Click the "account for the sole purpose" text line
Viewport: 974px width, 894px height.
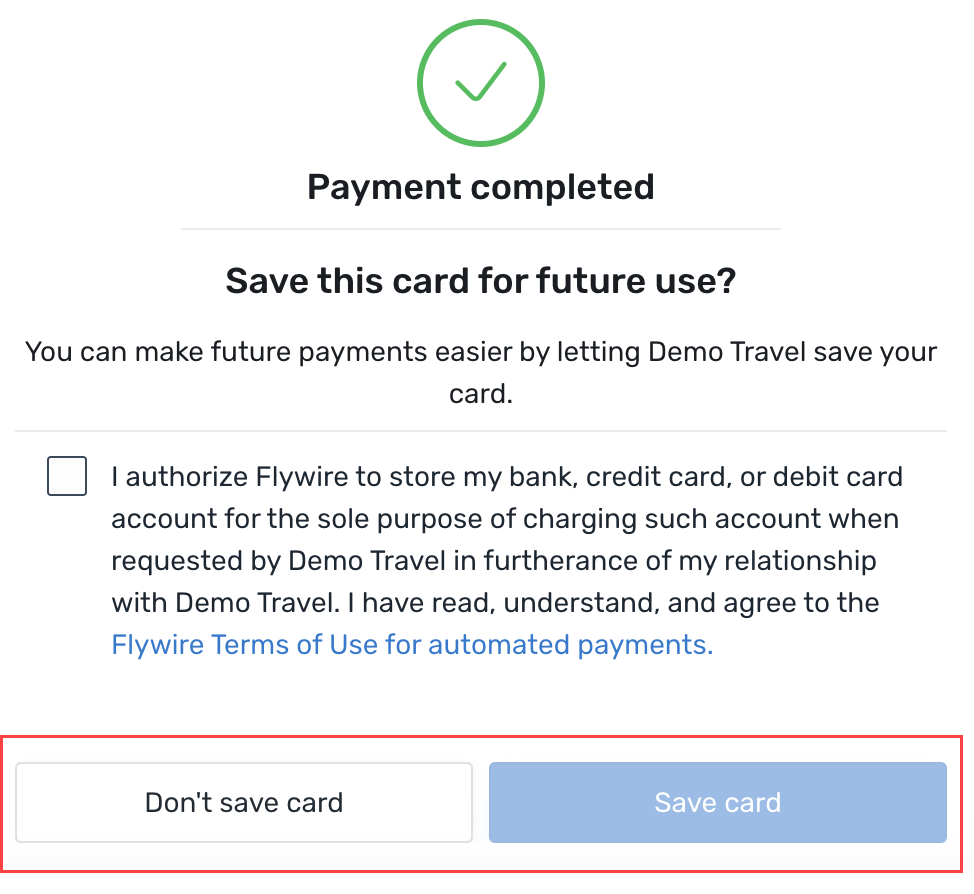click(504, 520)
